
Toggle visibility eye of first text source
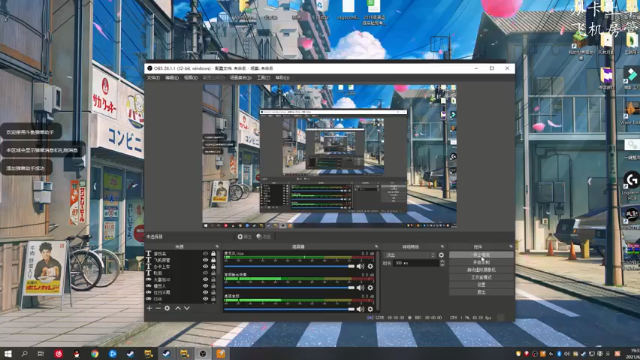pyautogui.click(x=205, y=253)
